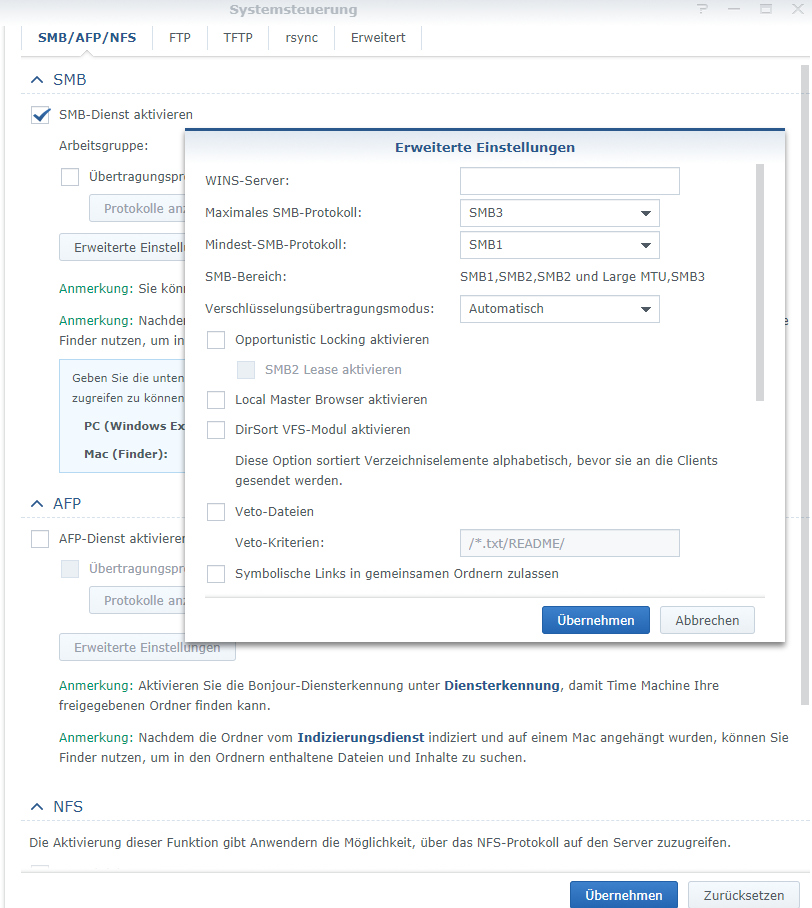Image resolution: width=812 pixels, height=908 pixels.
Task: Open Maximales SMB-Protokoll dropdown
Action: pos(559,213)
